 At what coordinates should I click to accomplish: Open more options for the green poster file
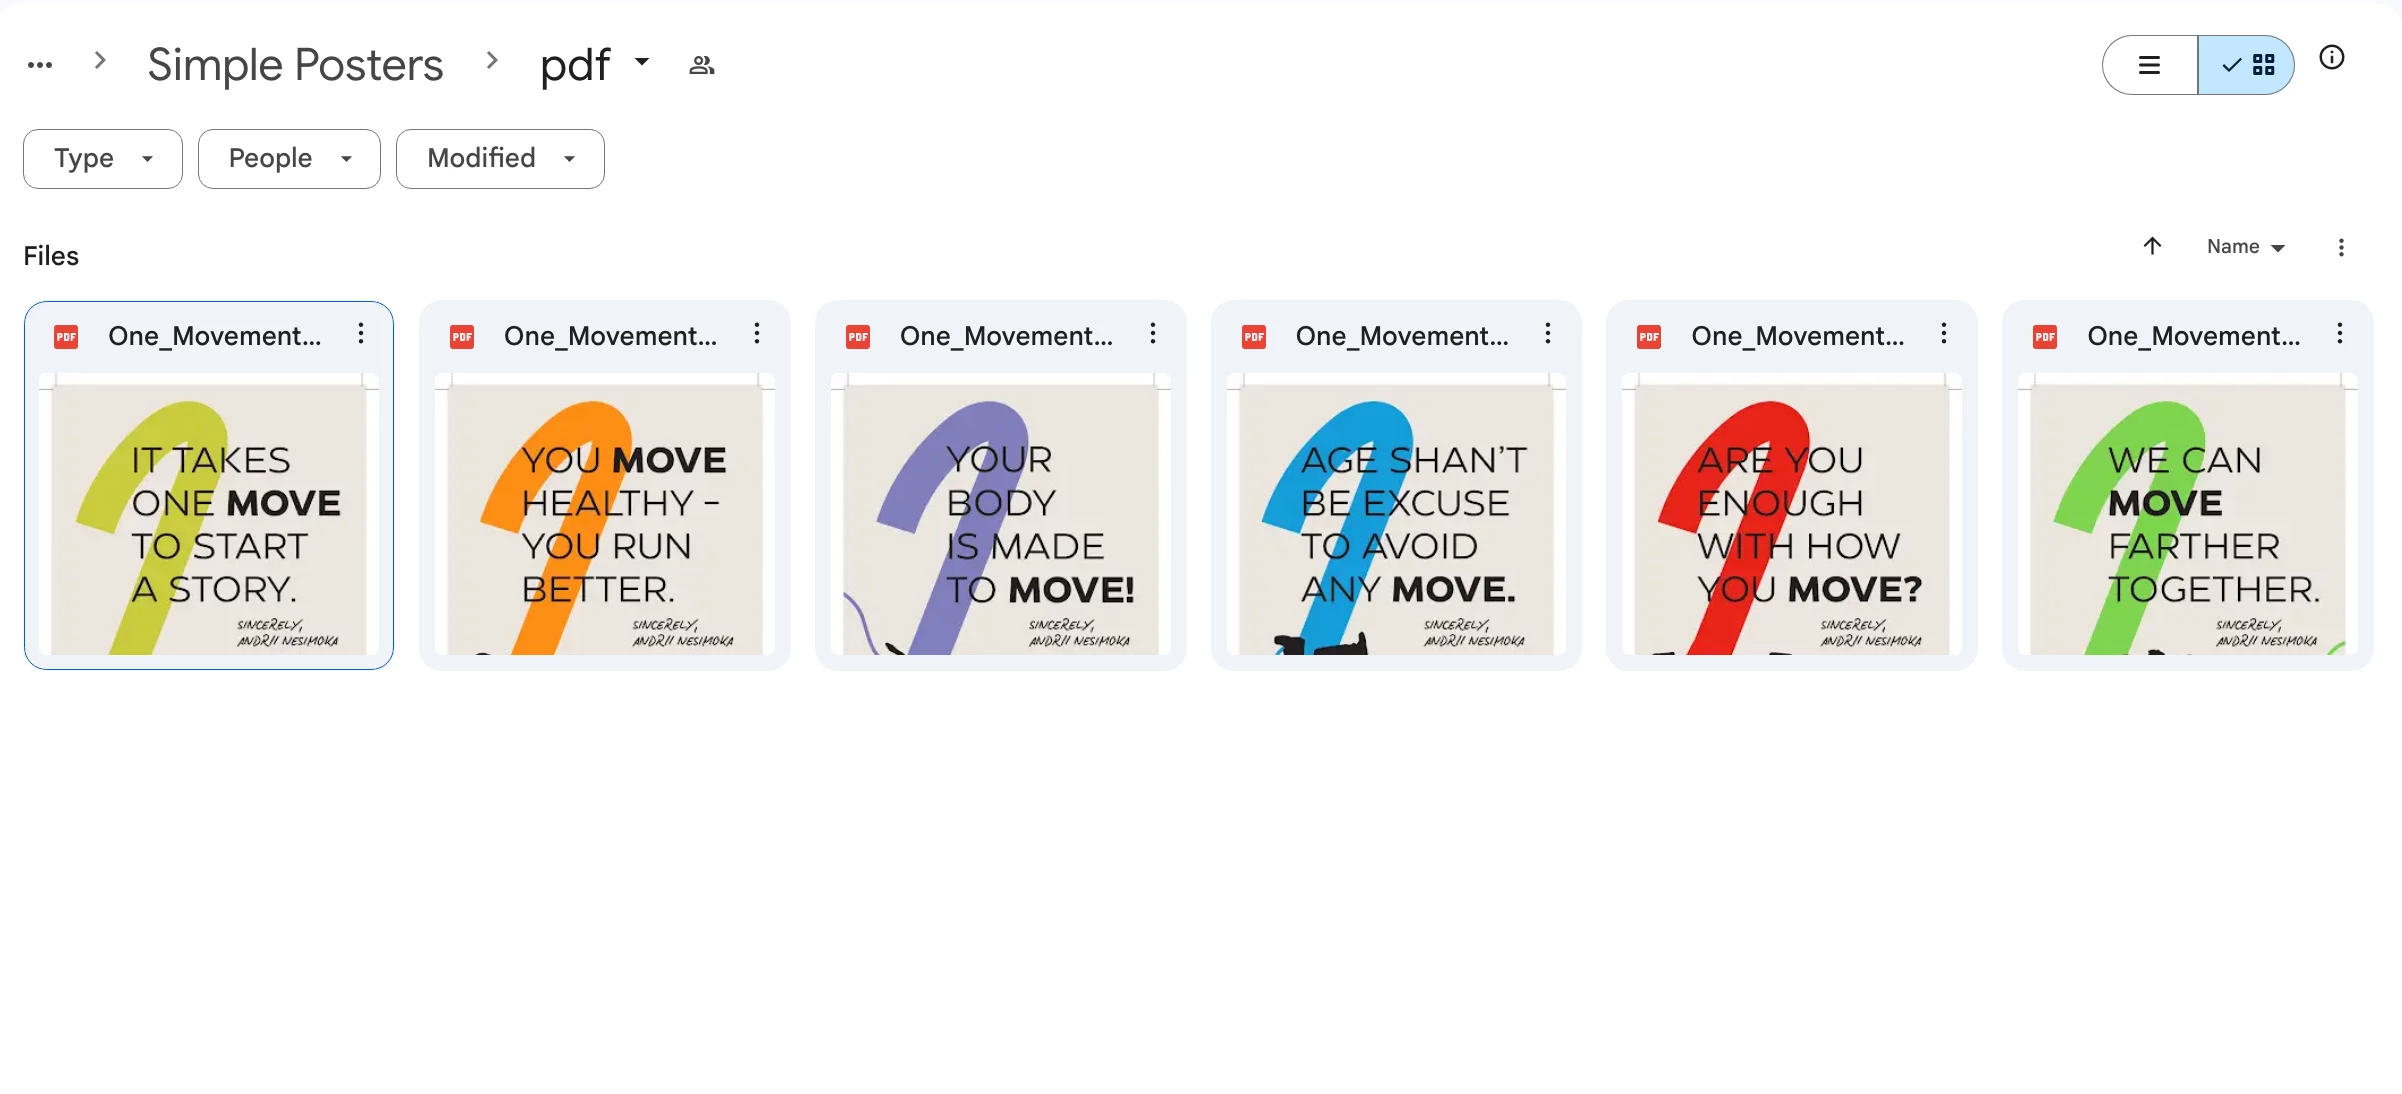click(2340, 334)
